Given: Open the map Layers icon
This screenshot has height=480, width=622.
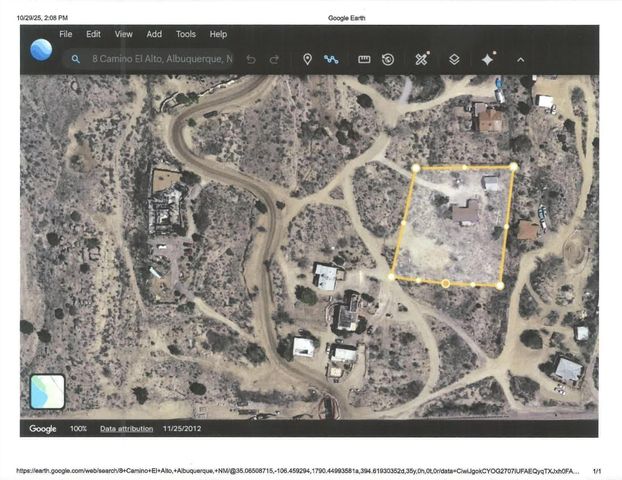Looking at the screenshot, I should tap(454, 59).
